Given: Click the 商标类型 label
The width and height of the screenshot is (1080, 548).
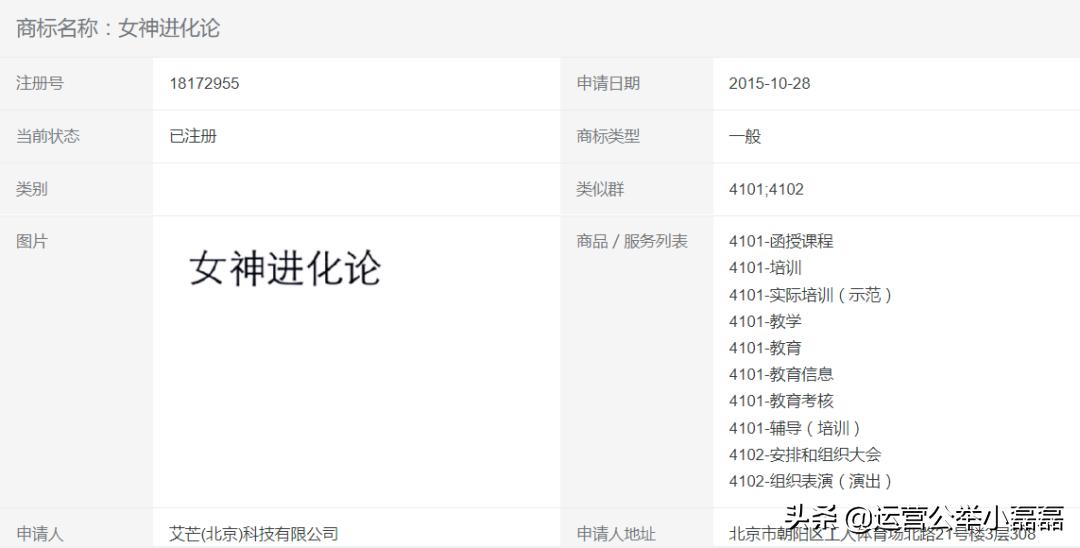Looking at the screenshot, I should click(x=608, y=136).
